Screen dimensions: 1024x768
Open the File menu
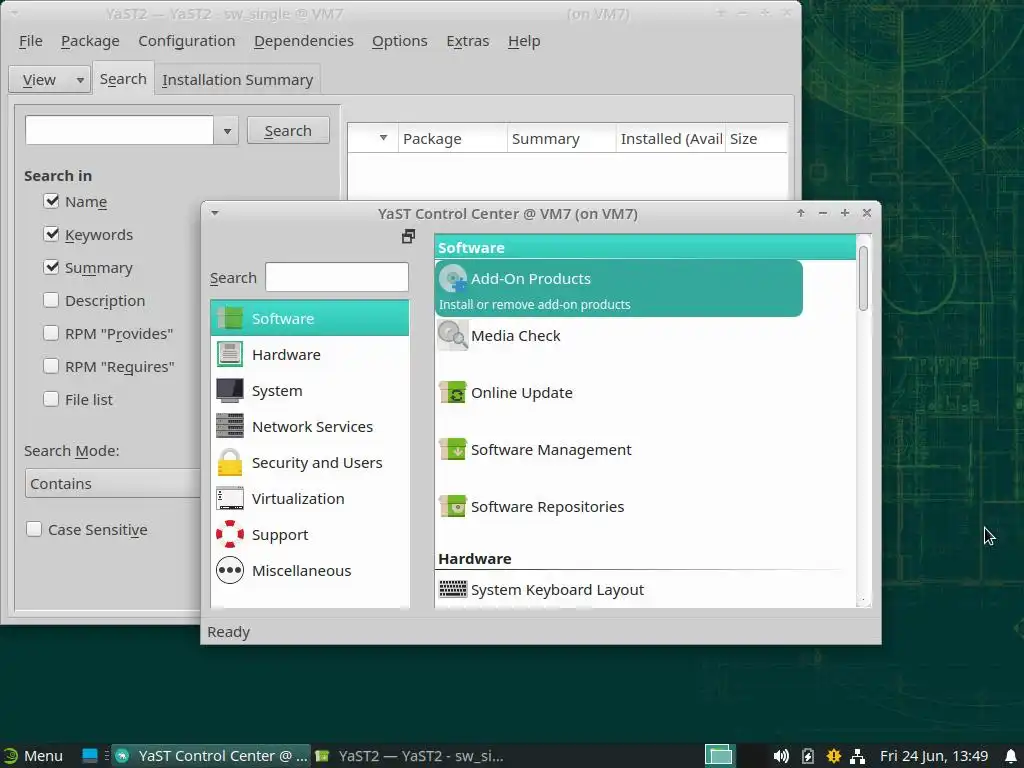click(31, 41)
